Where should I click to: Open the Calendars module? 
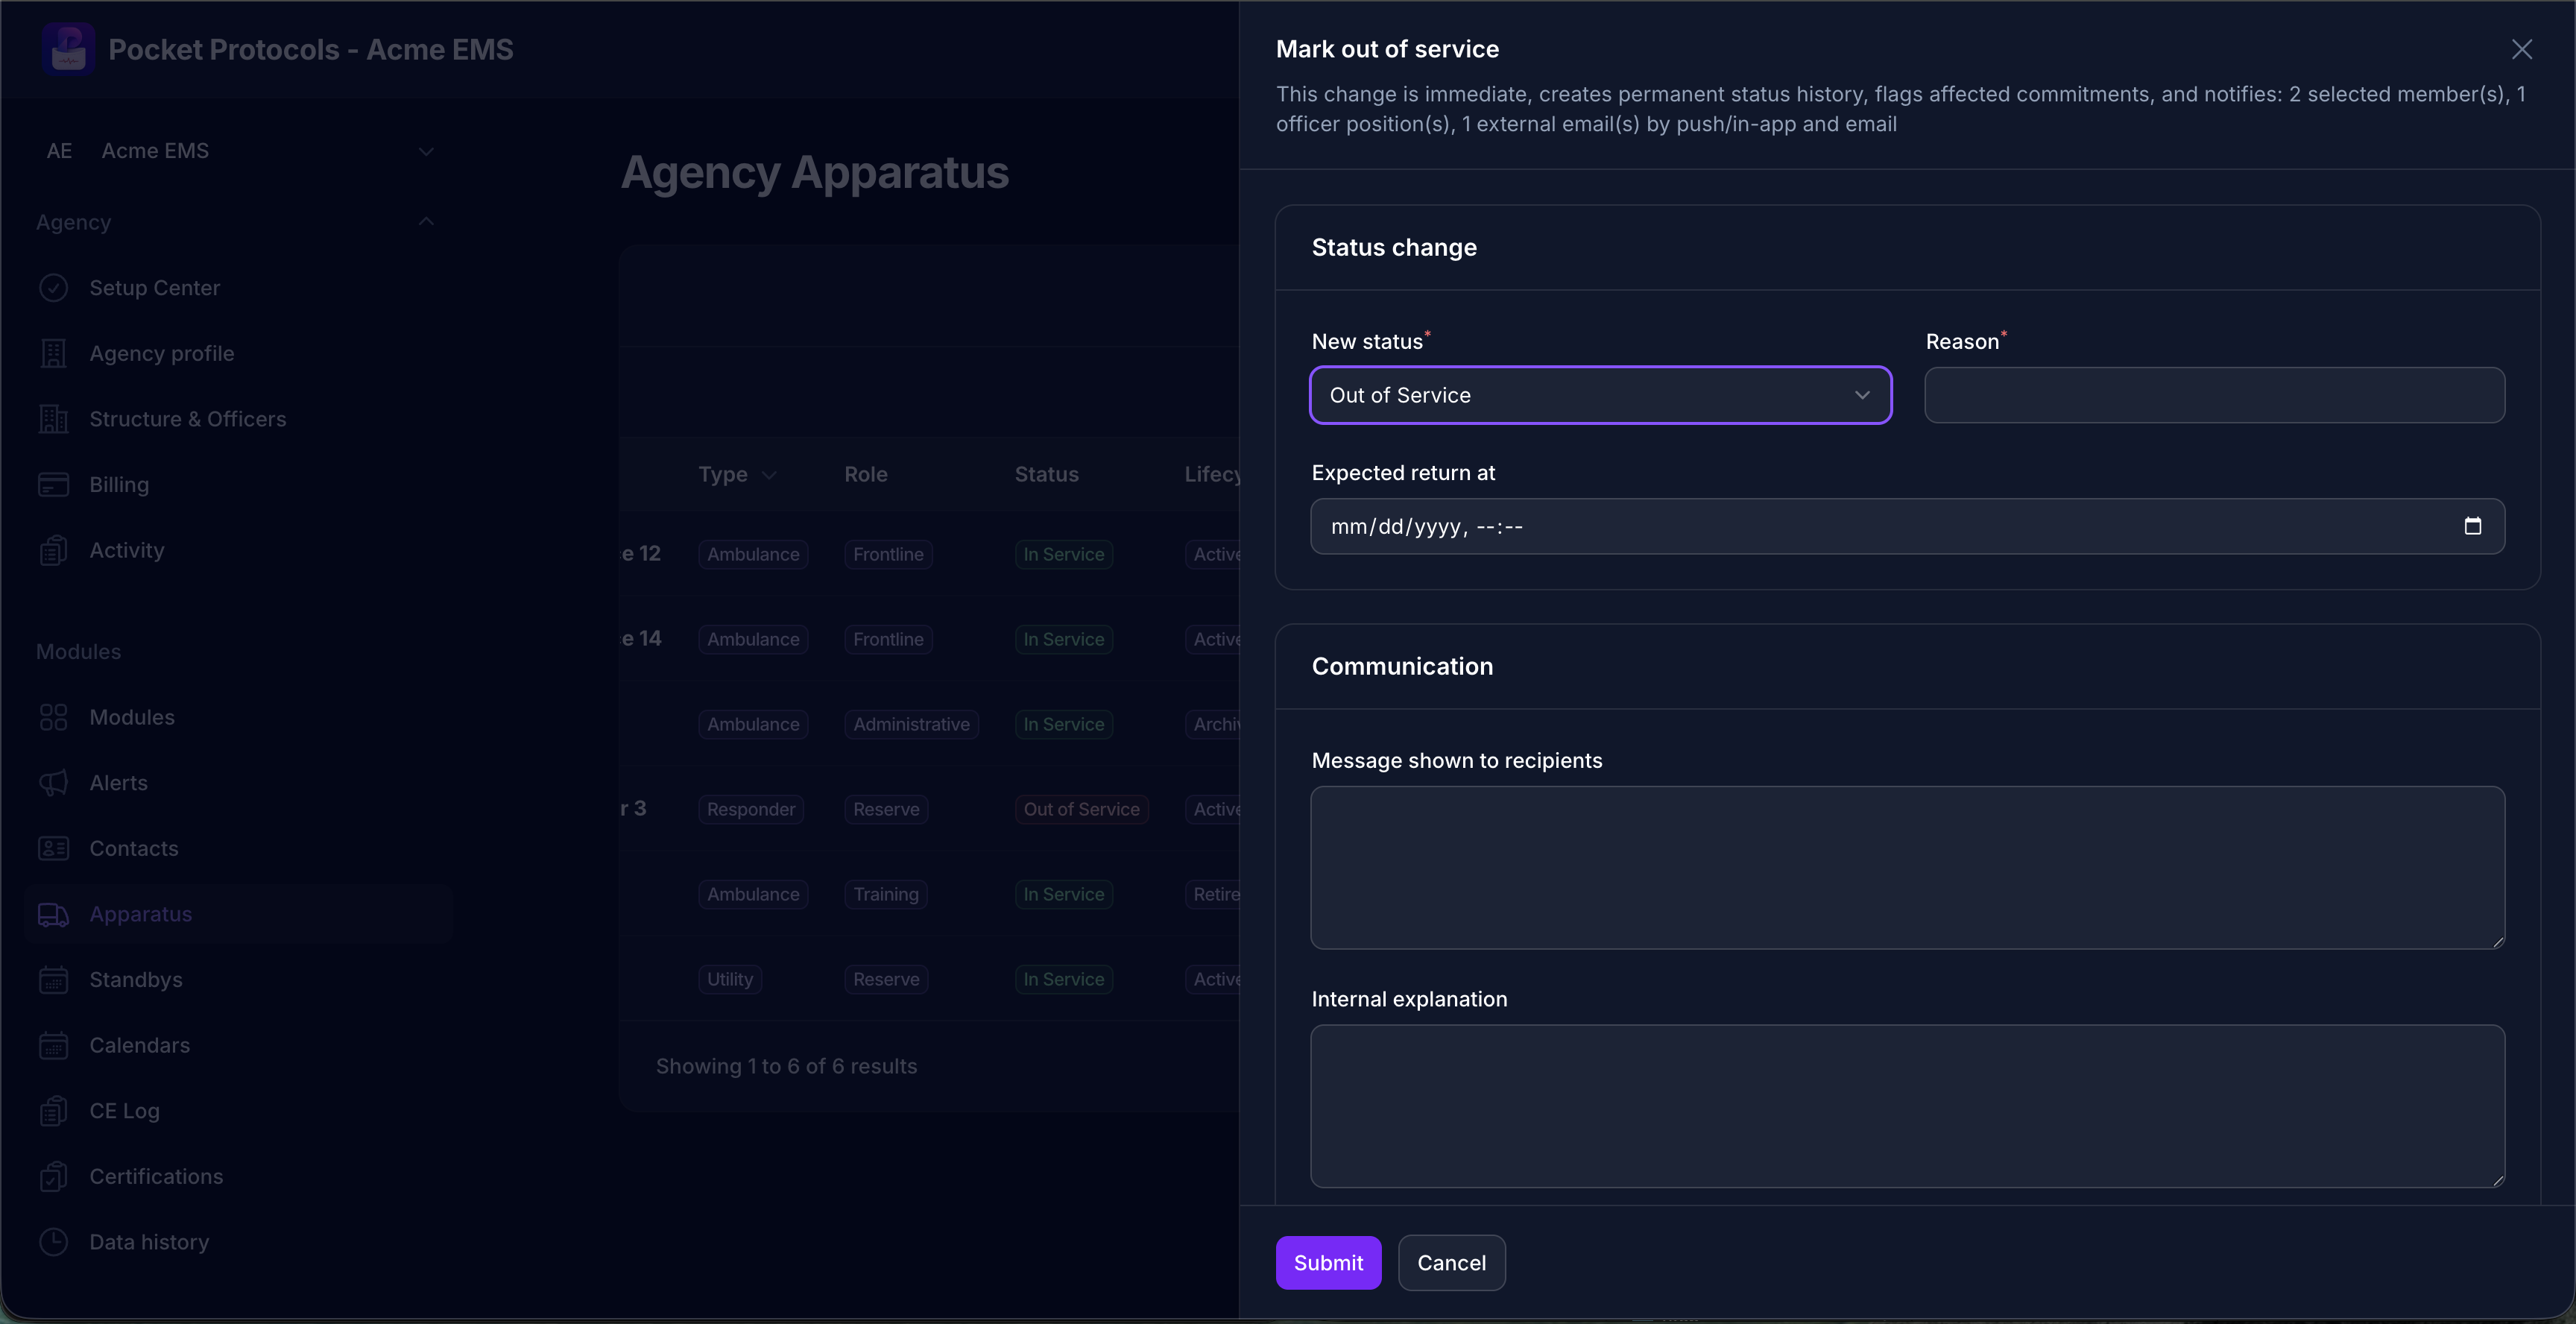pos(140,1045)
